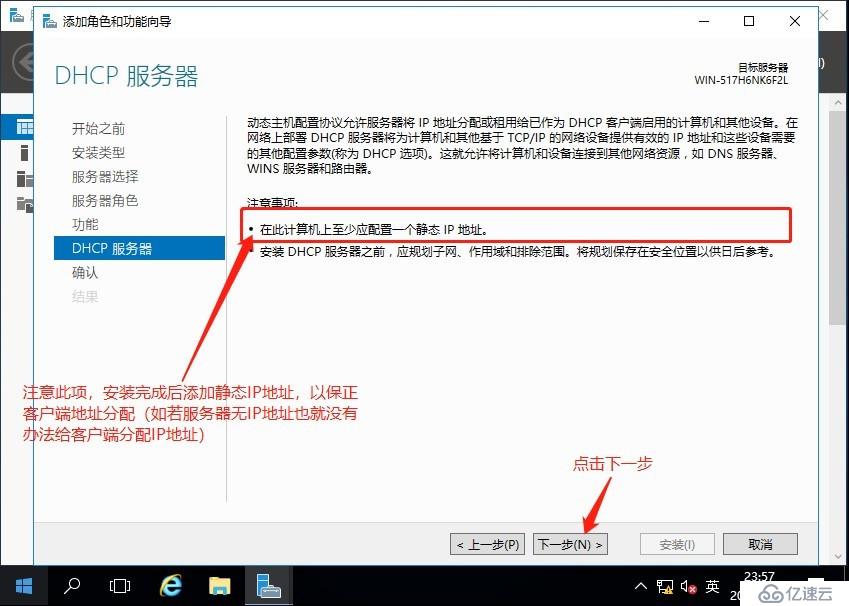Open 服务器角色 wizard step
The image size is (849, 606).
[x=105, y=200]
